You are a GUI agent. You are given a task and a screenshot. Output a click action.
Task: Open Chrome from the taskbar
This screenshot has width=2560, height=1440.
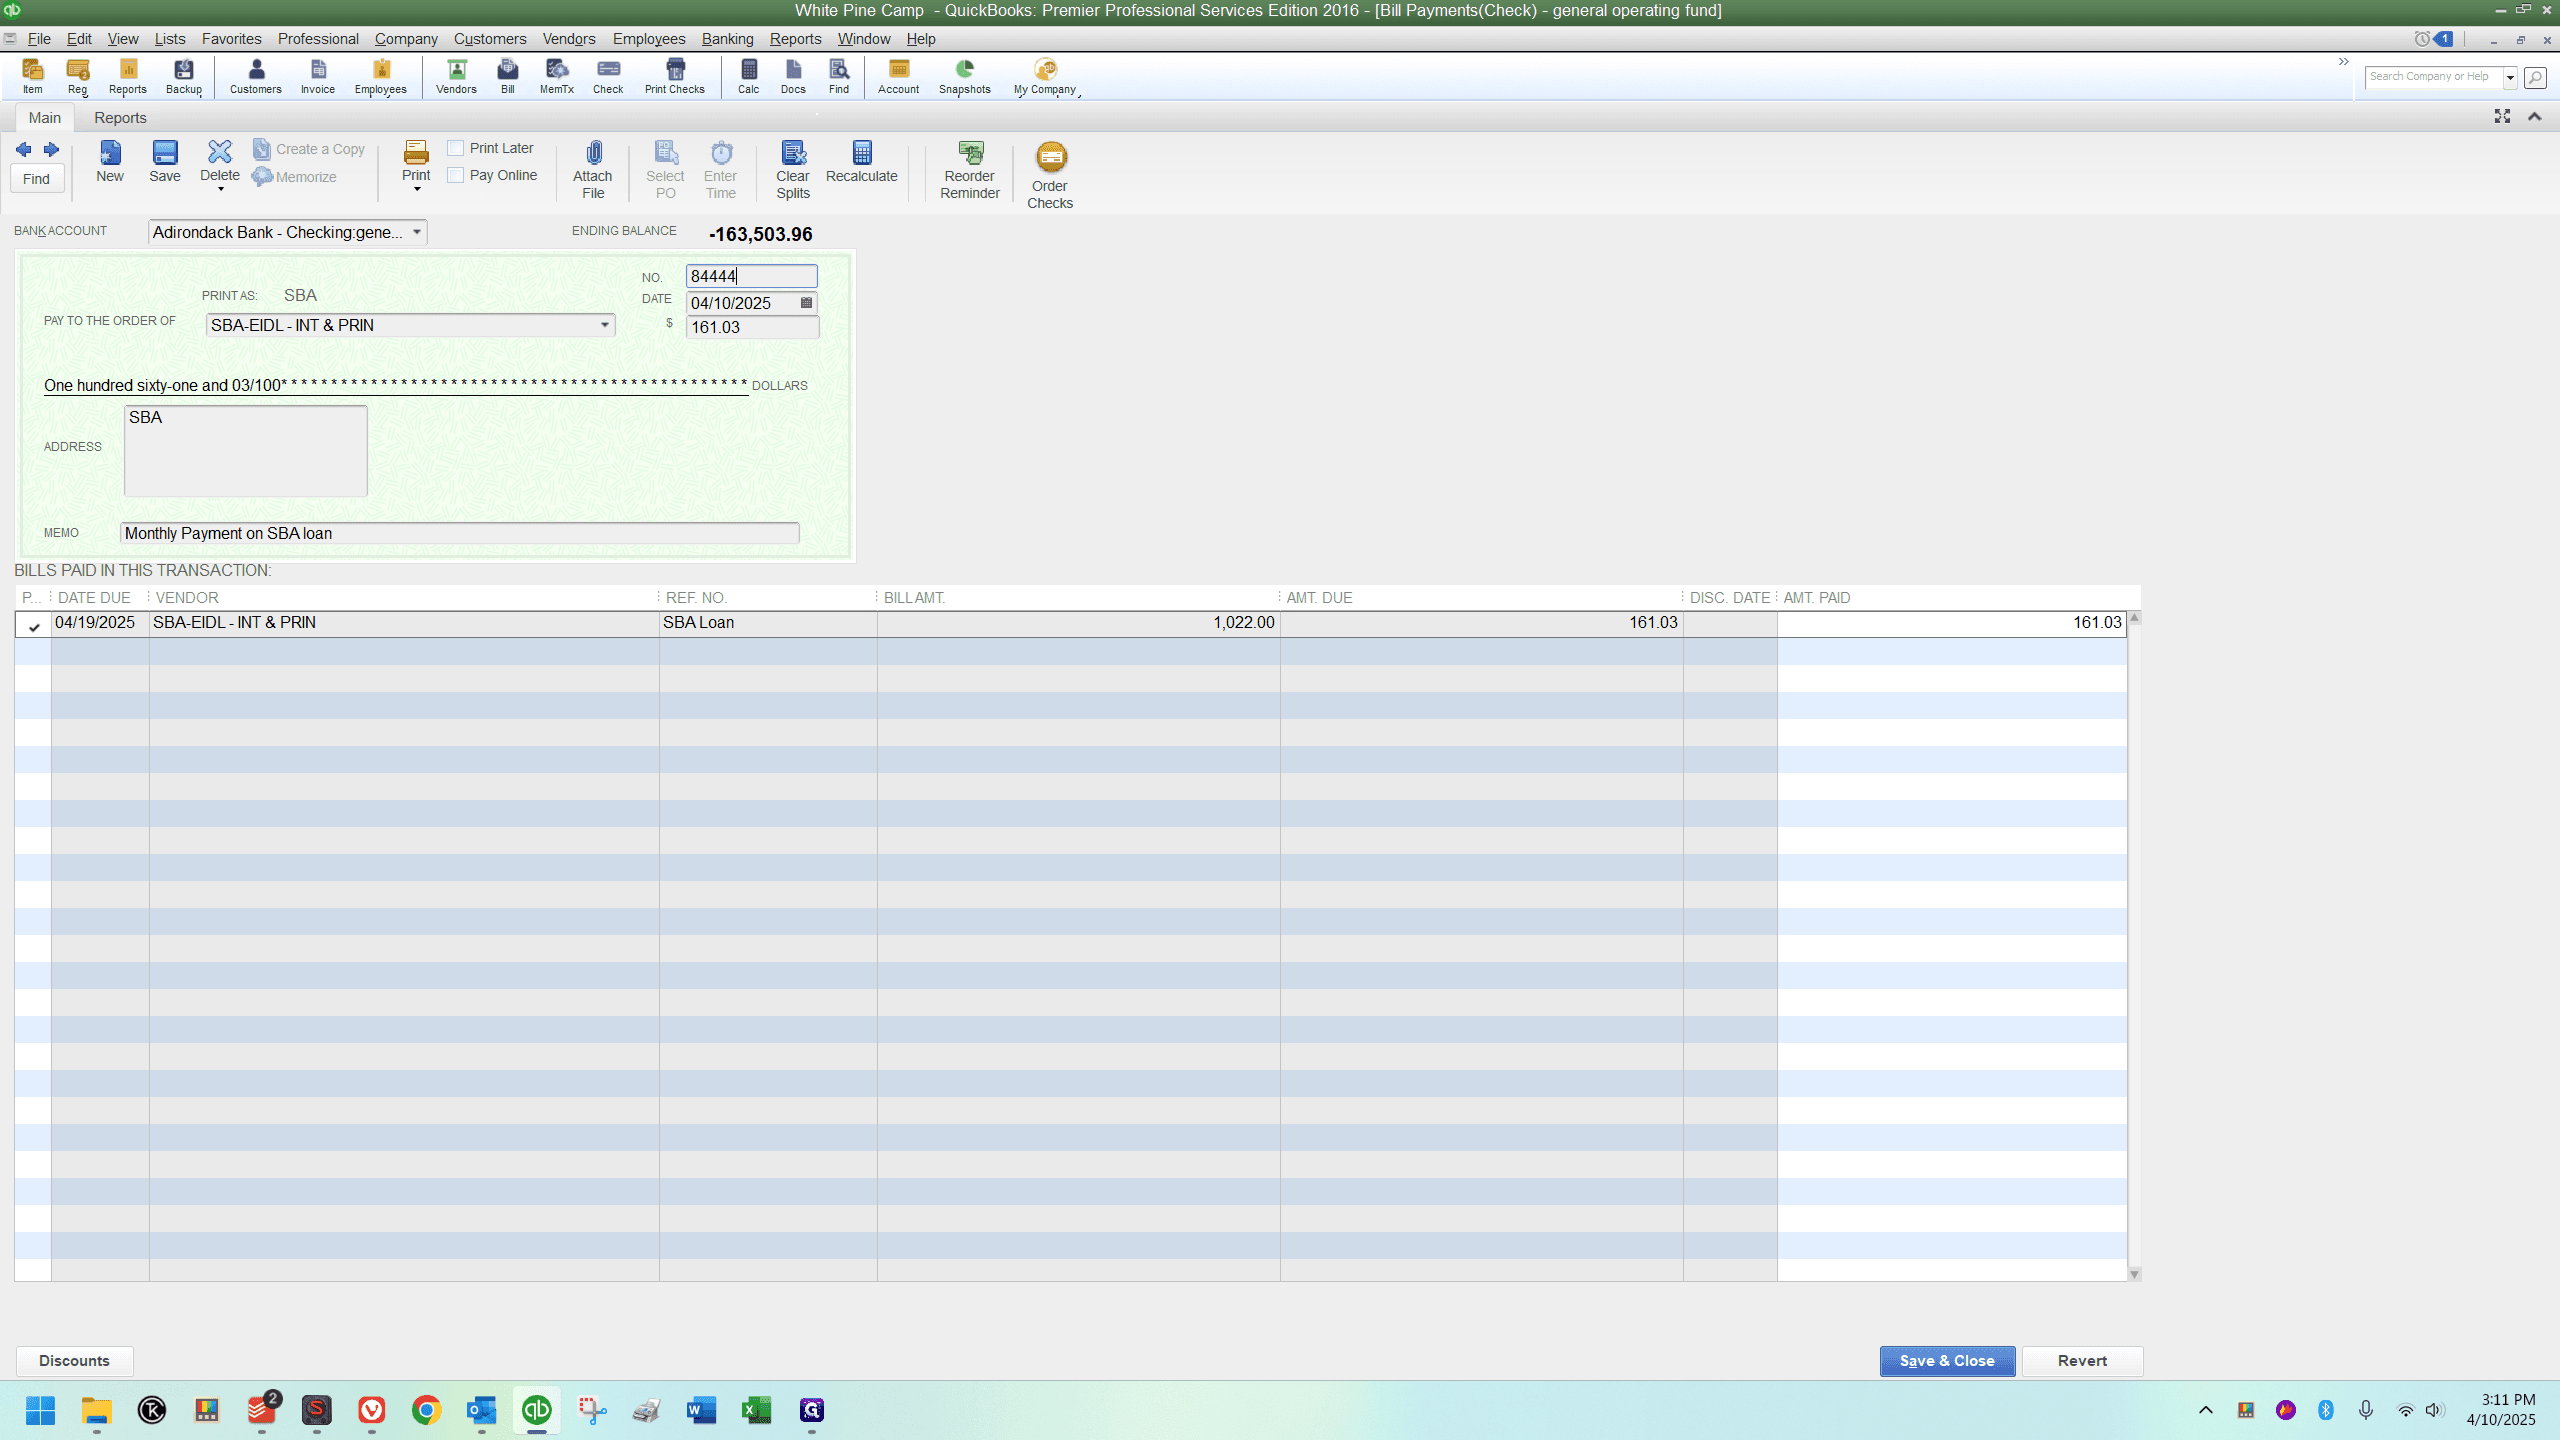[x=427, y=1410]
